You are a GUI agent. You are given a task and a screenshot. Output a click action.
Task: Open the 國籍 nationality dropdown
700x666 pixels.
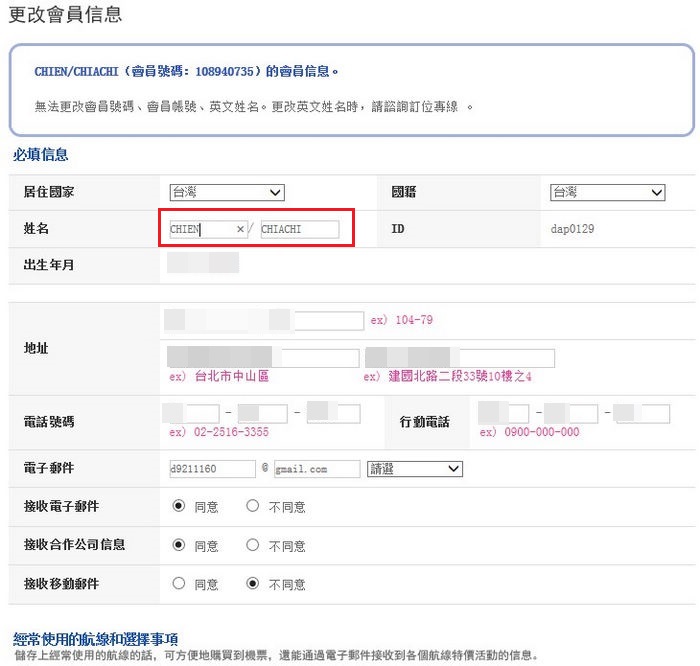(x=607, y=193)
